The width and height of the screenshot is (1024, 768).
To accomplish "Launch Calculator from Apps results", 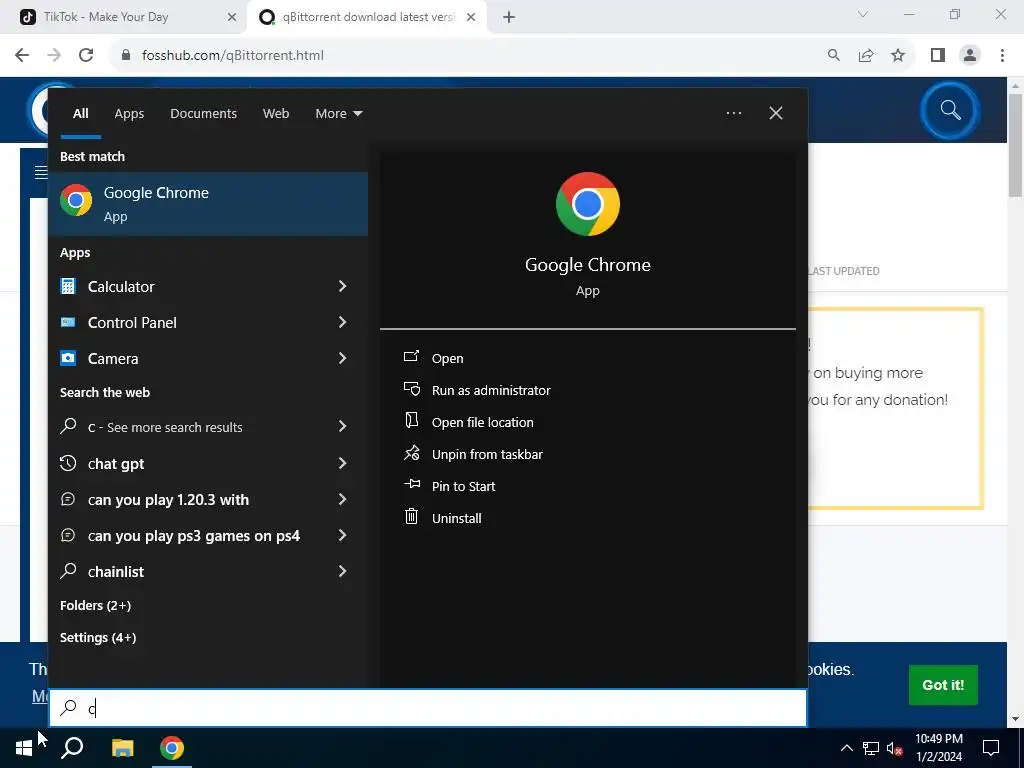I will point(121,287).
